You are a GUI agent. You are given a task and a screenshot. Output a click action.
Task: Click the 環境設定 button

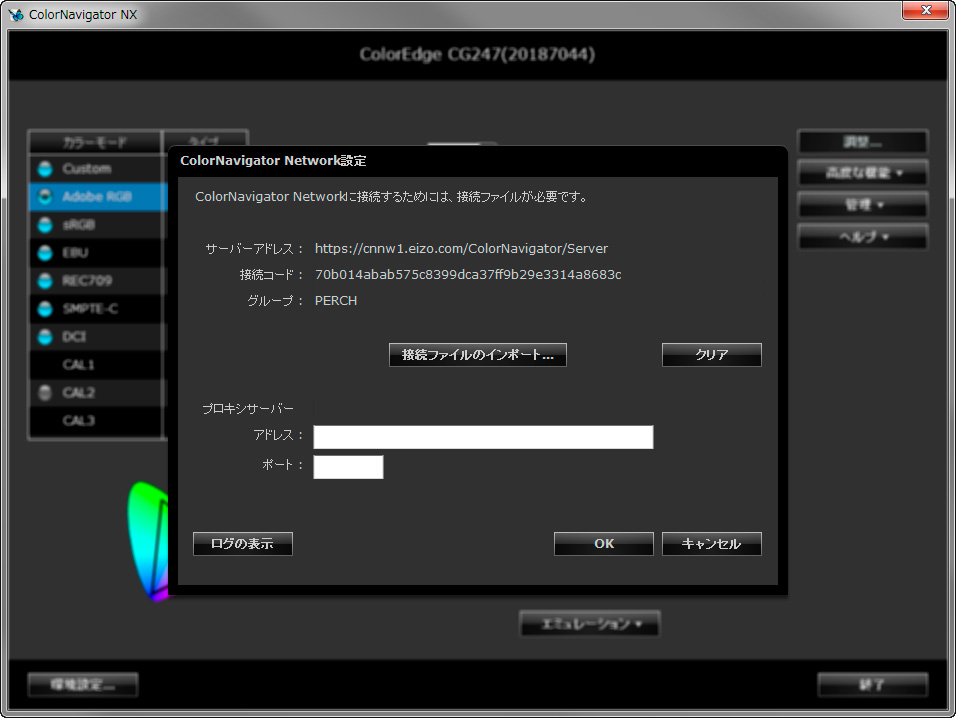83,684
